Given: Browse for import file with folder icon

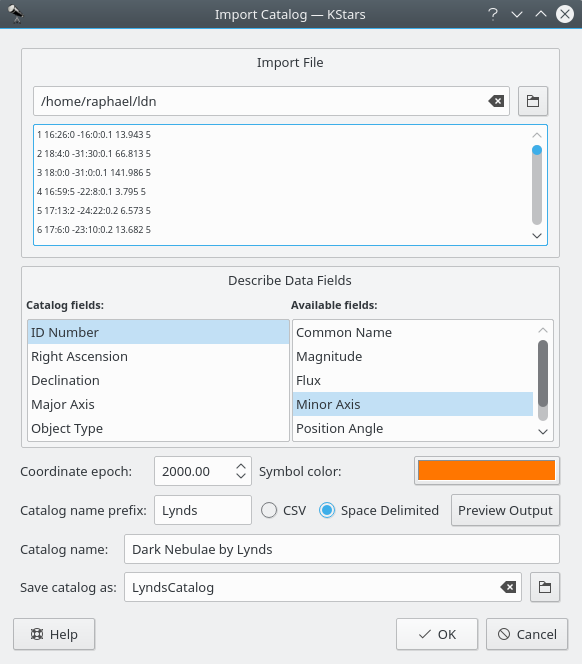Looking at the screenshot, I should click(533, 101).
